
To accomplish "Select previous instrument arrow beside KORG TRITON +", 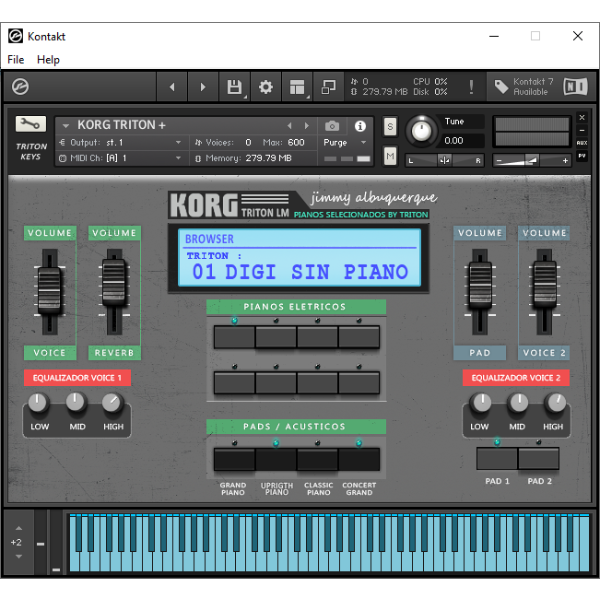I will (x=290, y=126).
